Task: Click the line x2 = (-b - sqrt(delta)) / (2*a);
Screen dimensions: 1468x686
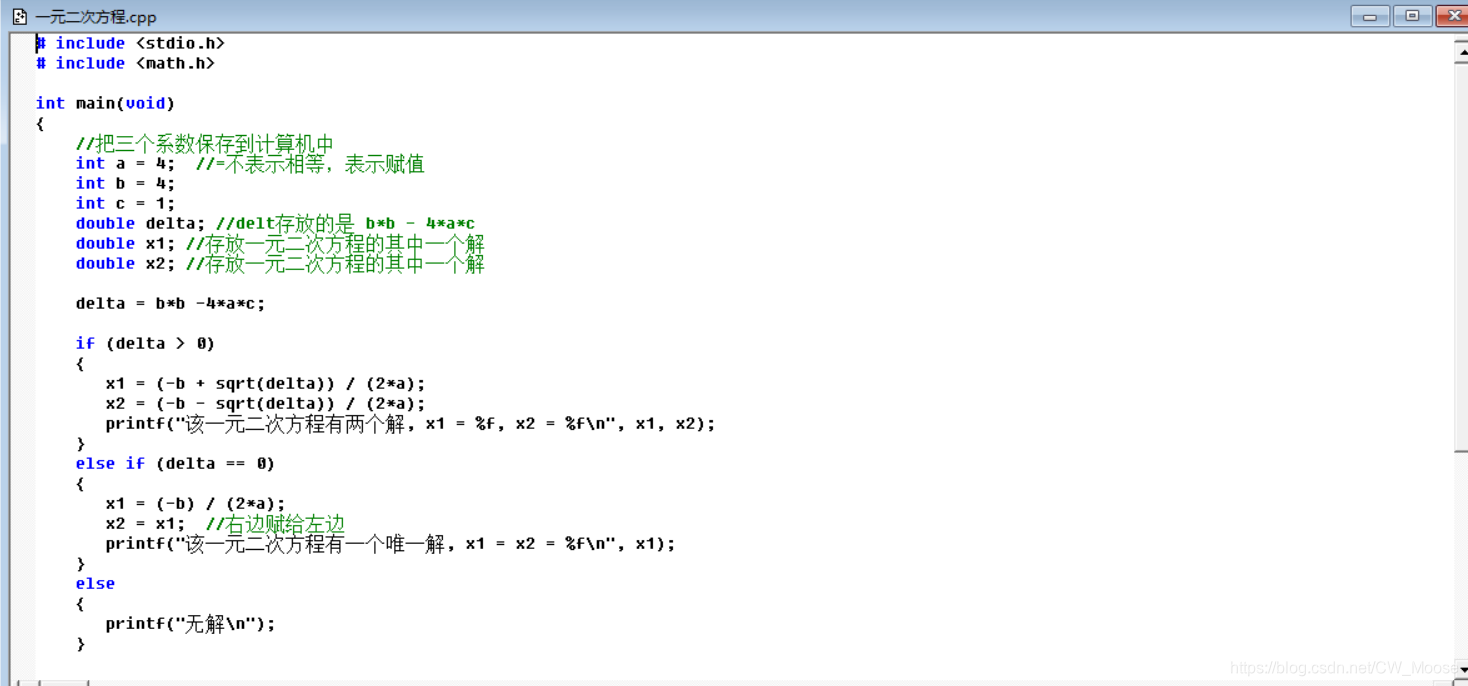Action: (x=265, y=403)
